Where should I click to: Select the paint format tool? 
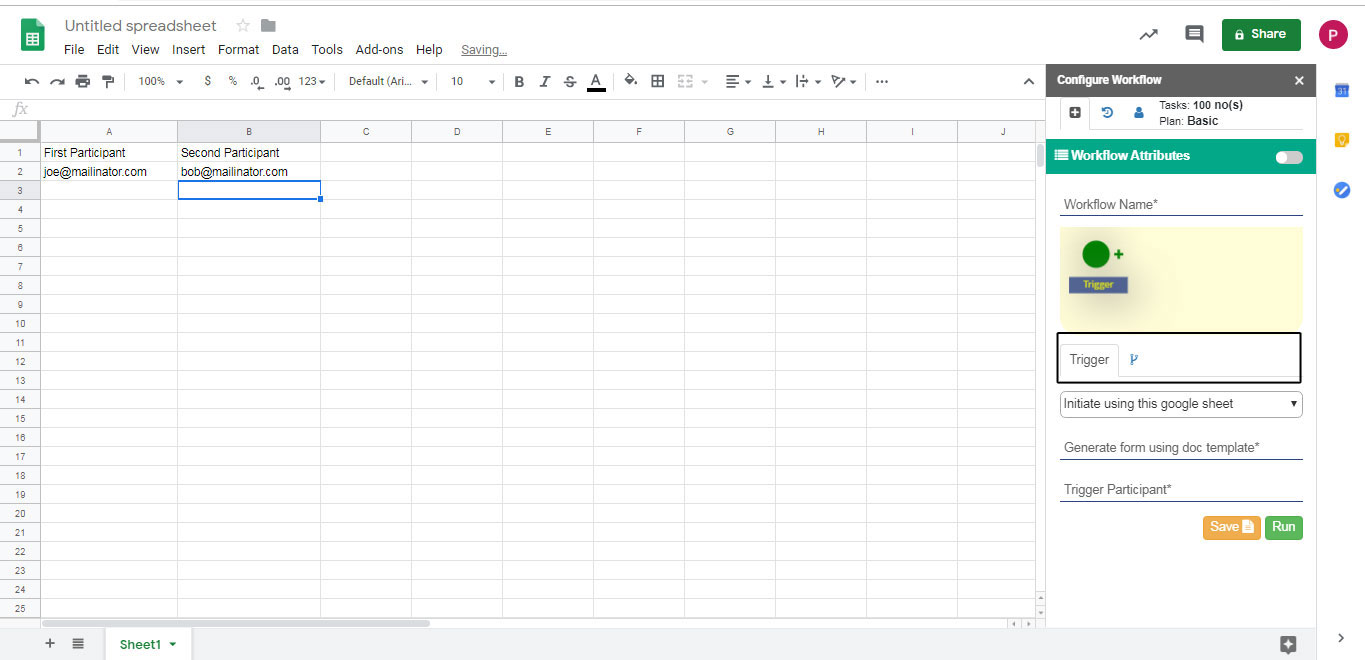[x=108, y=82]
